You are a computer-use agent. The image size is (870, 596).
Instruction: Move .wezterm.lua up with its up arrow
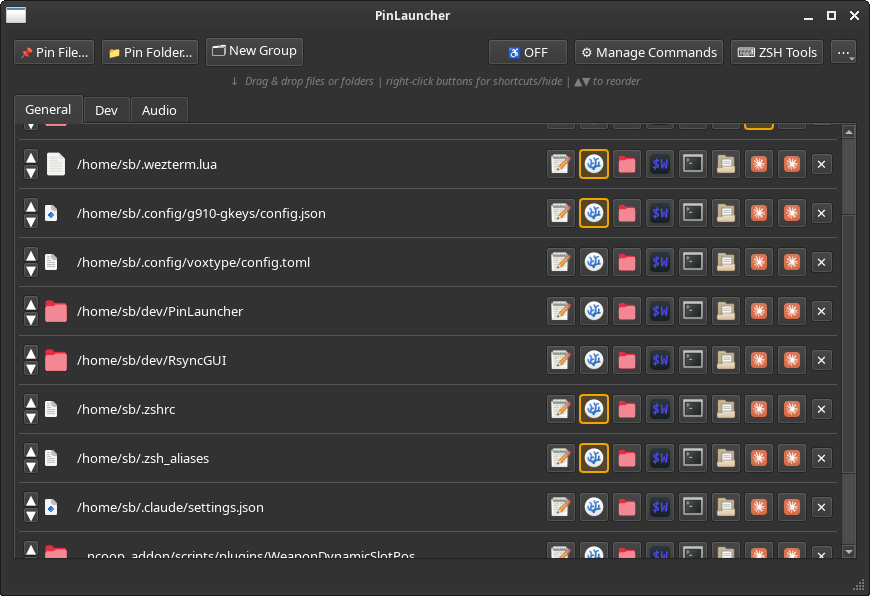tap(31, 158)
